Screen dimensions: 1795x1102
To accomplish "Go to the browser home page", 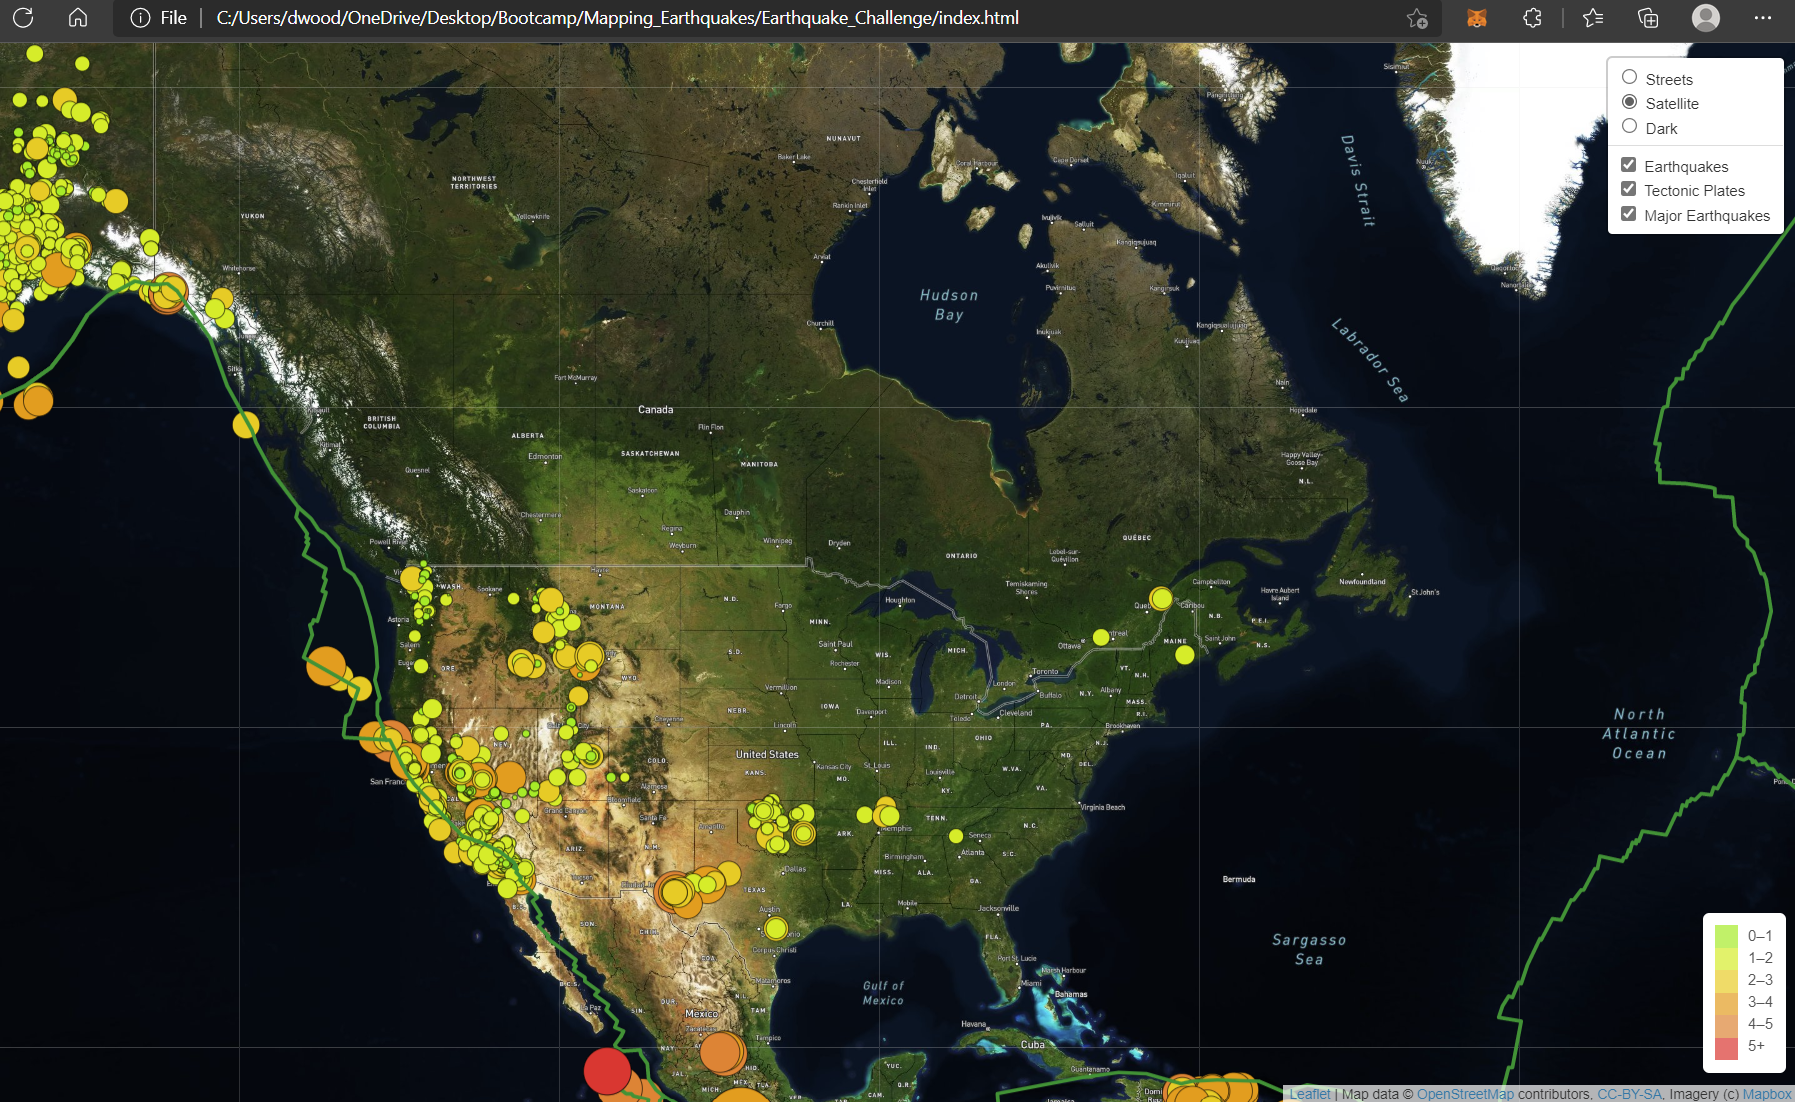I will click(78, 18).
